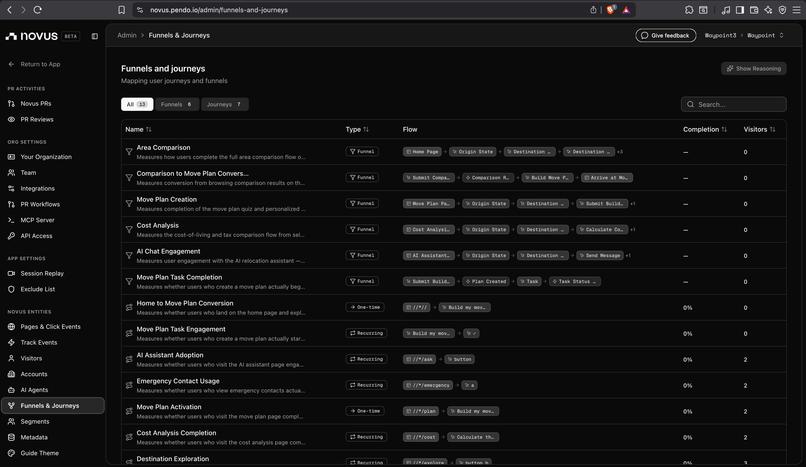This screenshot has height=467, width=806.
Task: Click Track Events lightning icon
Action: pyautogui.click(x=11, y=342)
